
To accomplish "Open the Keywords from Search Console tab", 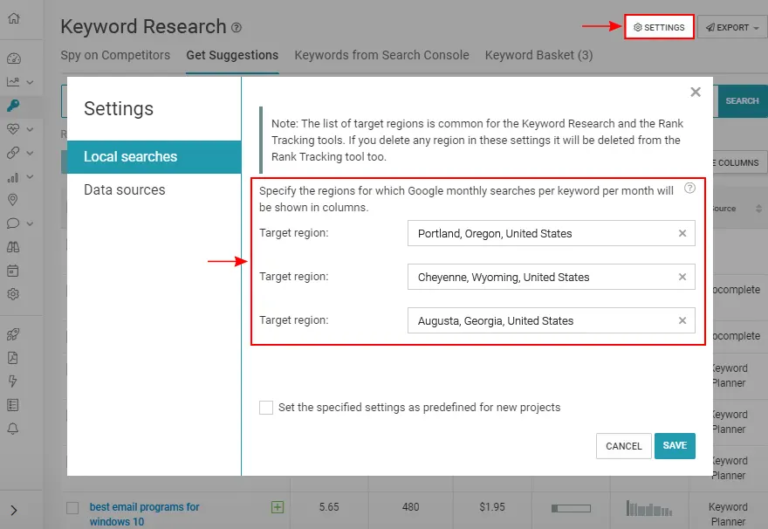I will tap(381, 55).
